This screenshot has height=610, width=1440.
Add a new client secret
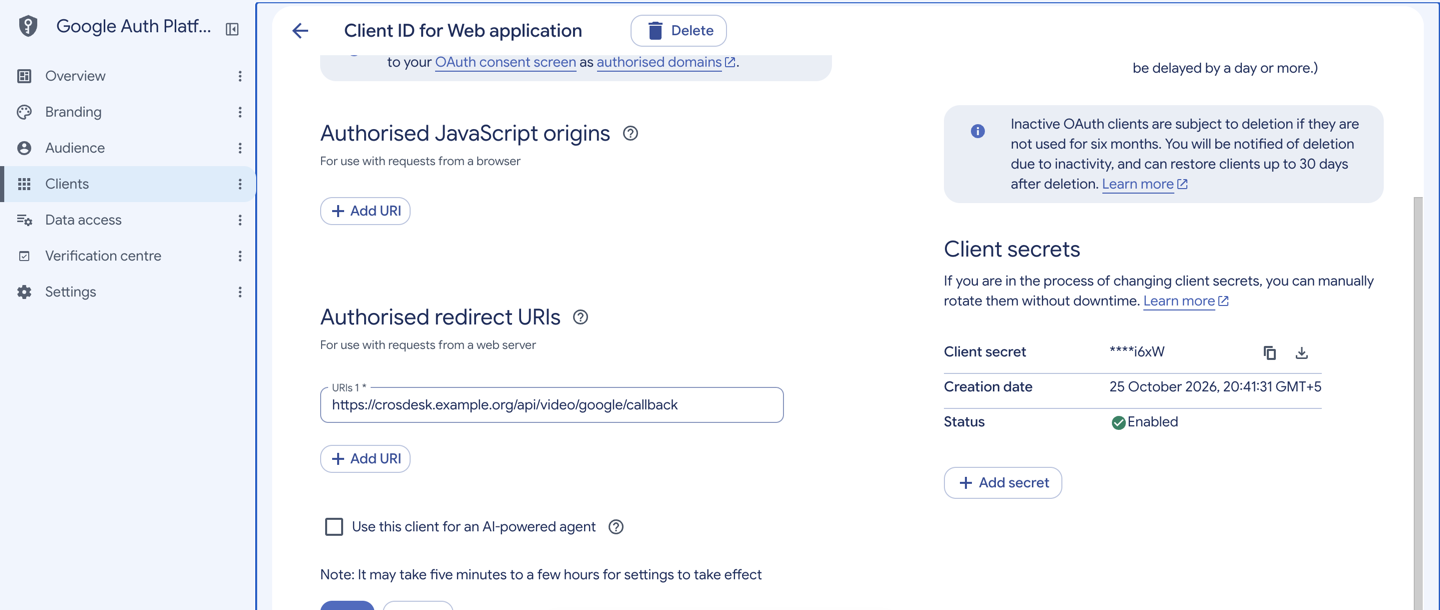[1003, 483]
